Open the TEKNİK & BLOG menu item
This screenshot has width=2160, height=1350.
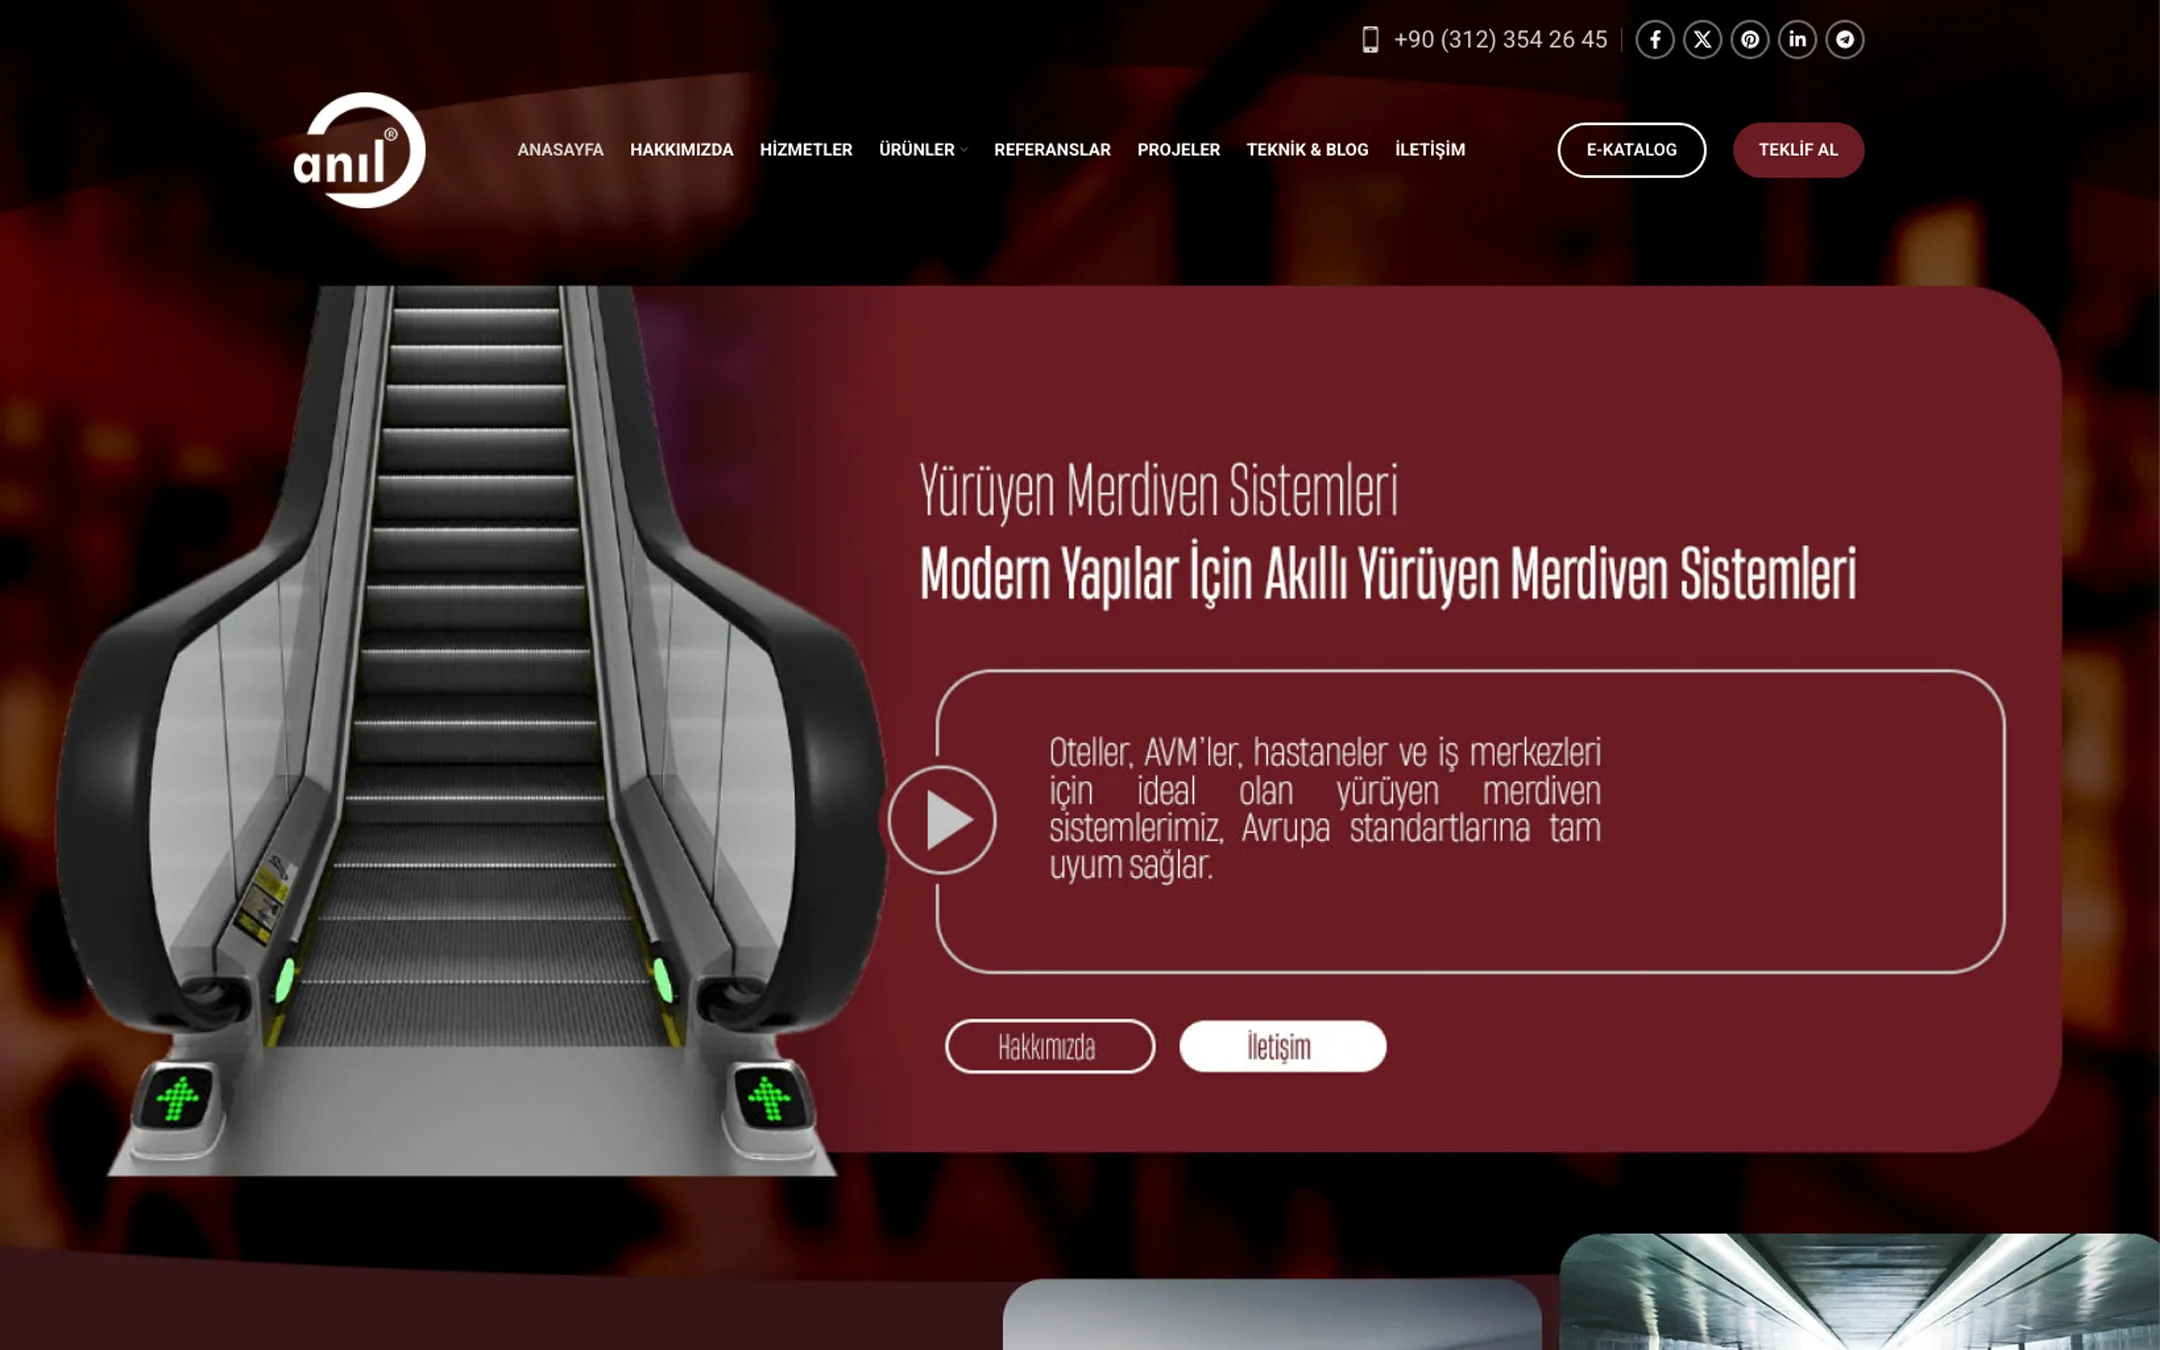coord(1307,150)
